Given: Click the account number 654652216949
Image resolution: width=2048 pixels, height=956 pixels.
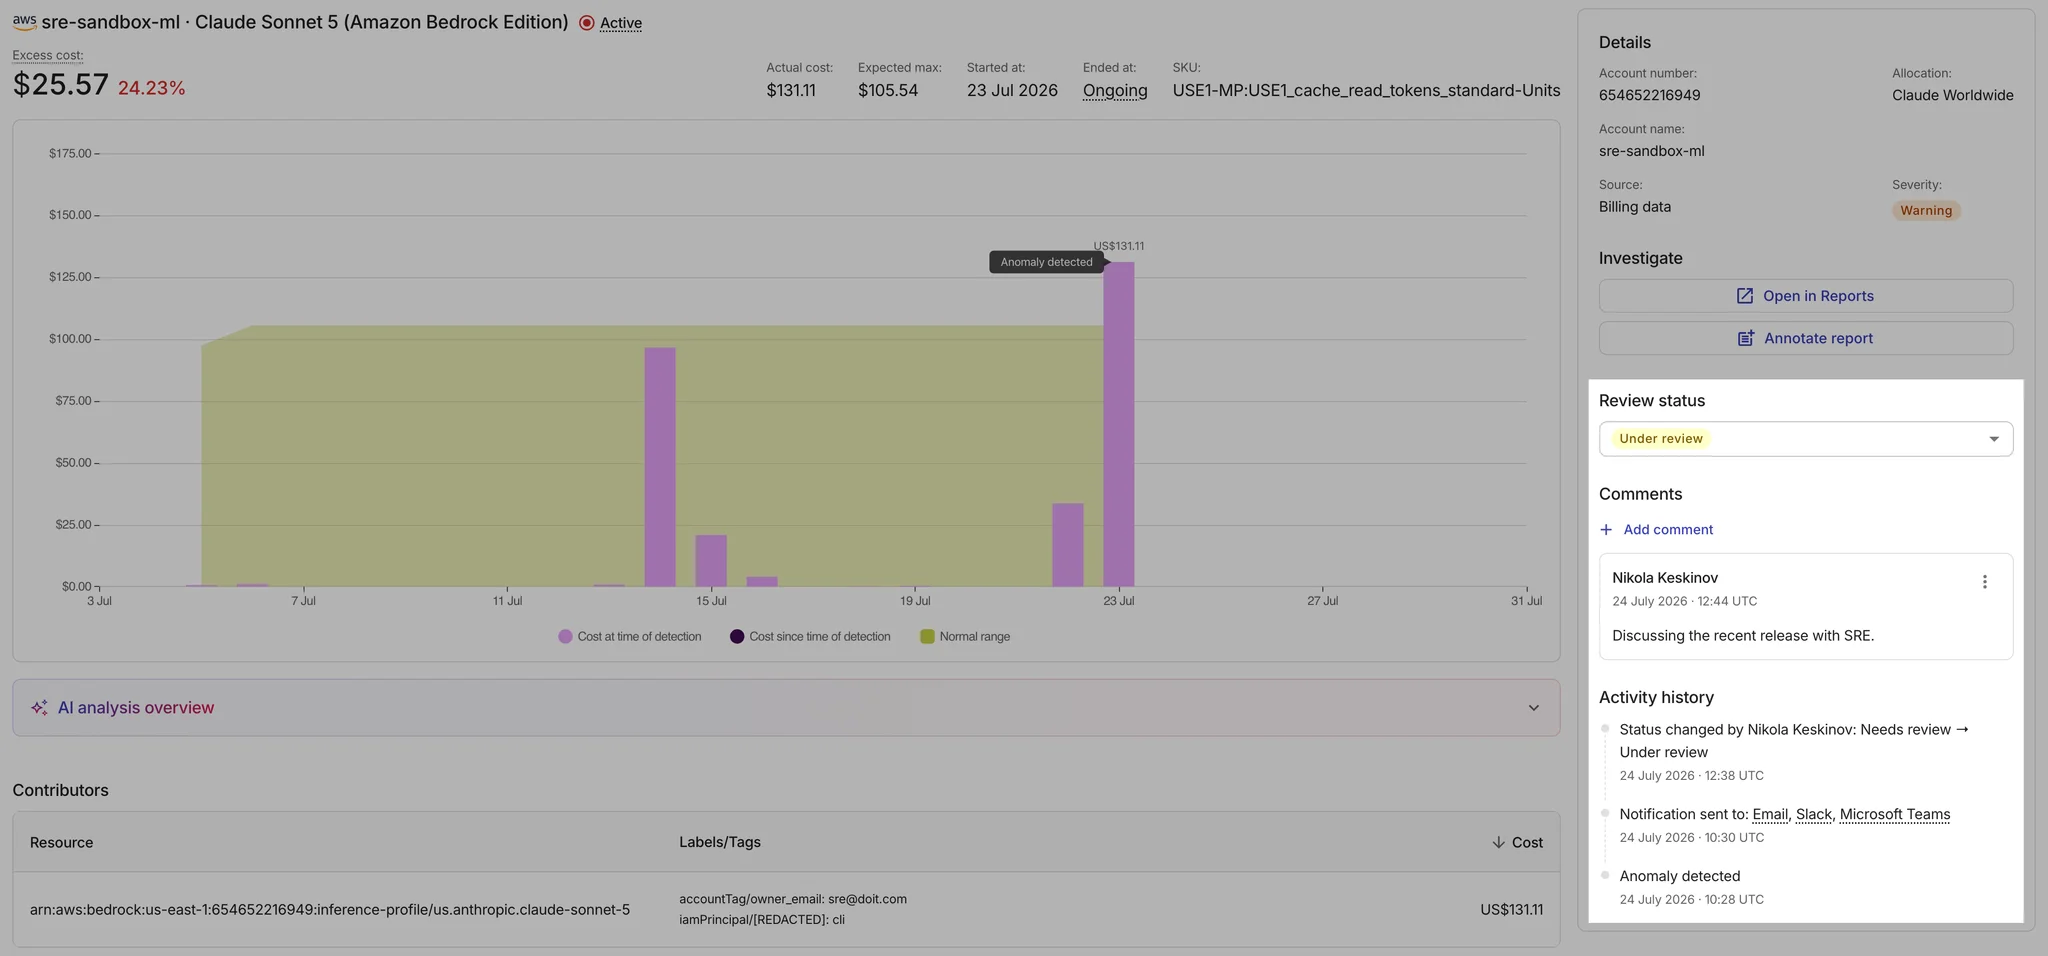Looking at the screenshot, I should pyautogui.click(x=1649, y=95).
